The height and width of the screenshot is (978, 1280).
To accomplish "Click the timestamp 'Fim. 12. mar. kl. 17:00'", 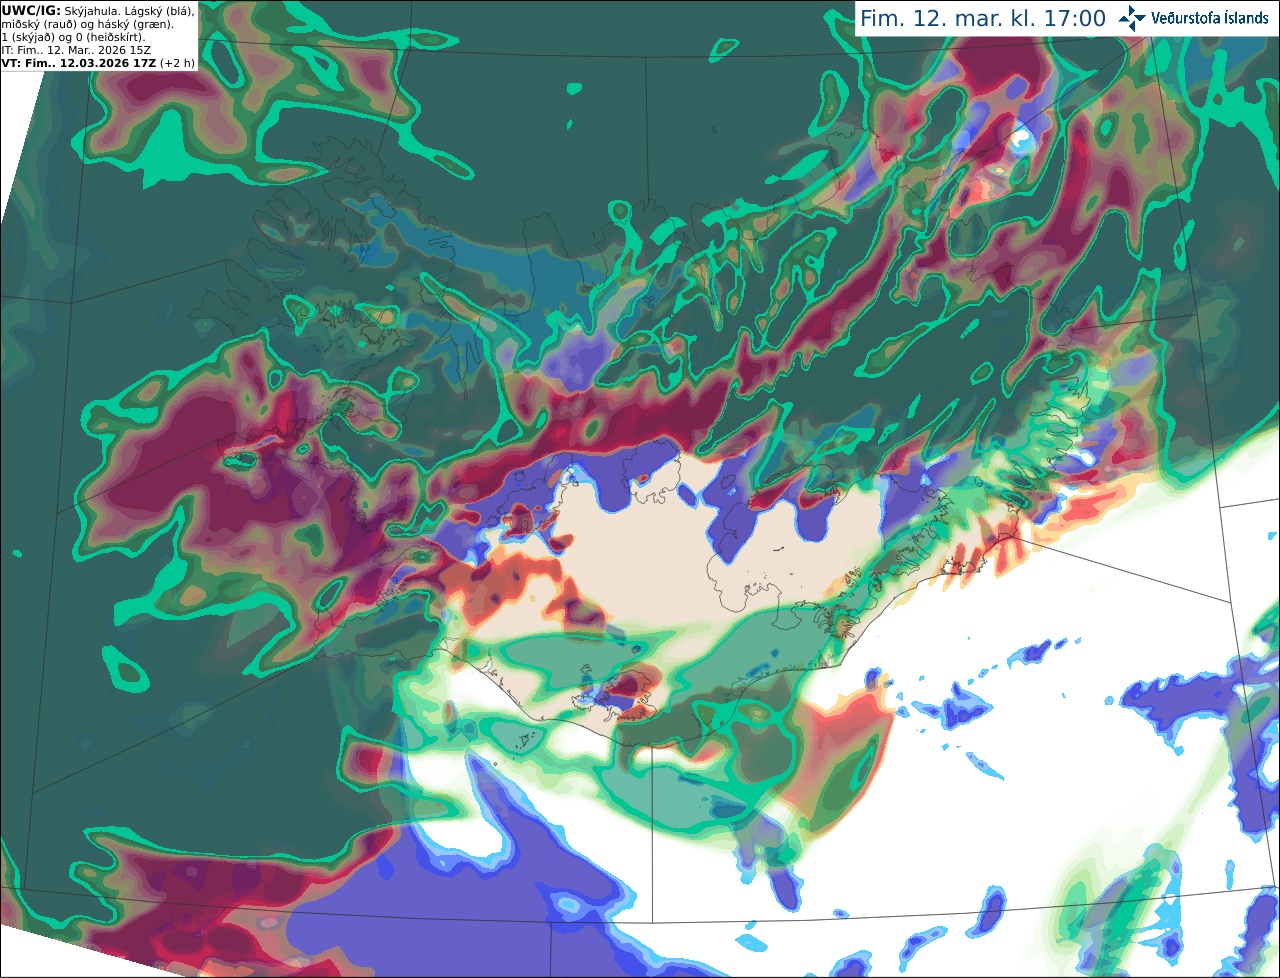I will (983, 18).
